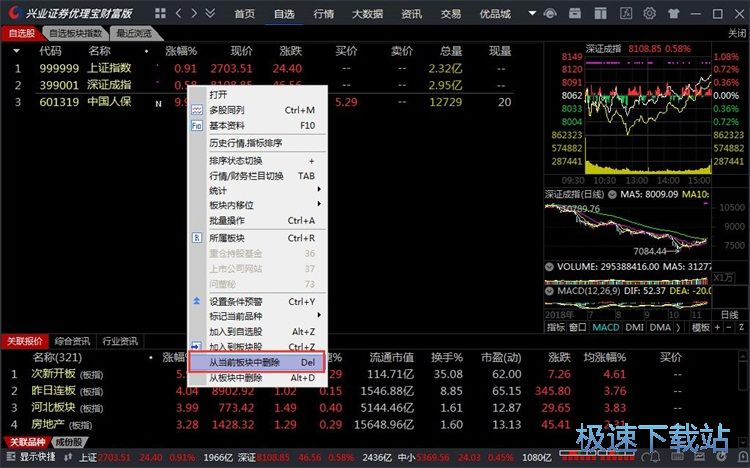Image resolution: width=750 pixels, height=468 pixels.
Task: Choose 多股同列 in the context menu
Action: [x=258, y=110]
